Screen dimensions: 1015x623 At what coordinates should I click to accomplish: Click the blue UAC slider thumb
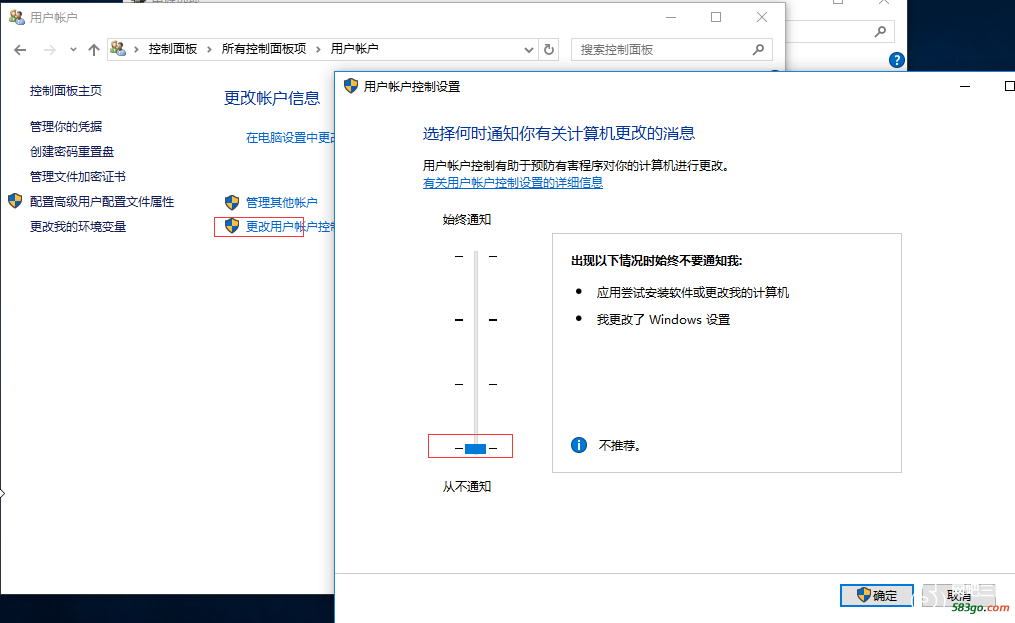[475, 448]
